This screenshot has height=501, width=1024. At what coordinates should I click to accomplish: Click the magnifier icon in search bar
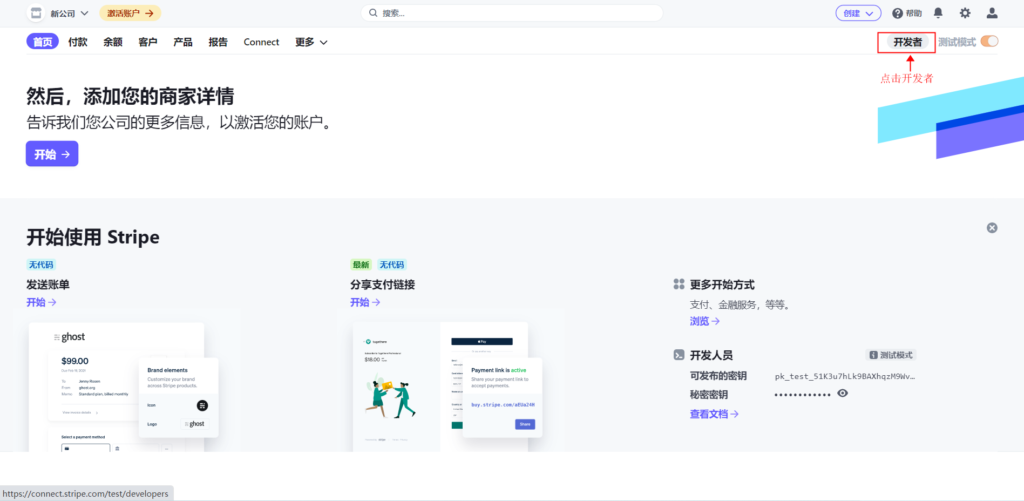(373, 13)
